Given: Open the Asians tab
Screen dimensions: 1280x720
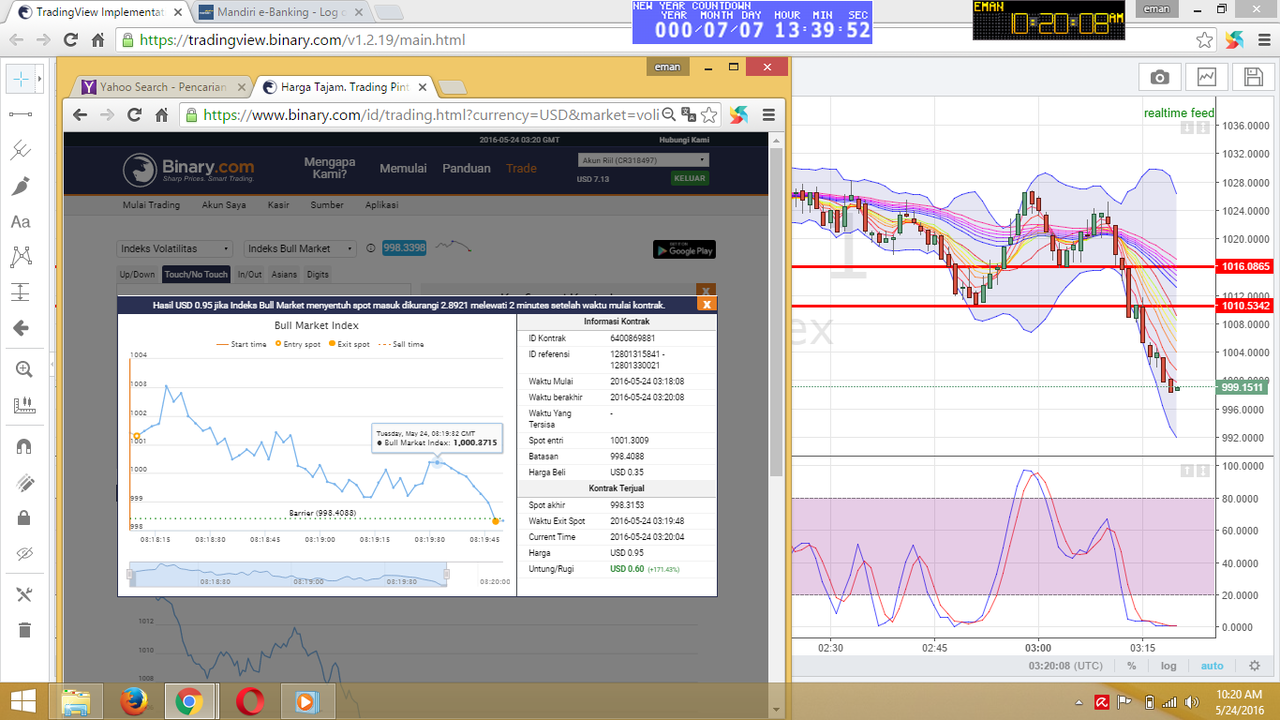Looking at the screenshot, I should pos(285,274).
